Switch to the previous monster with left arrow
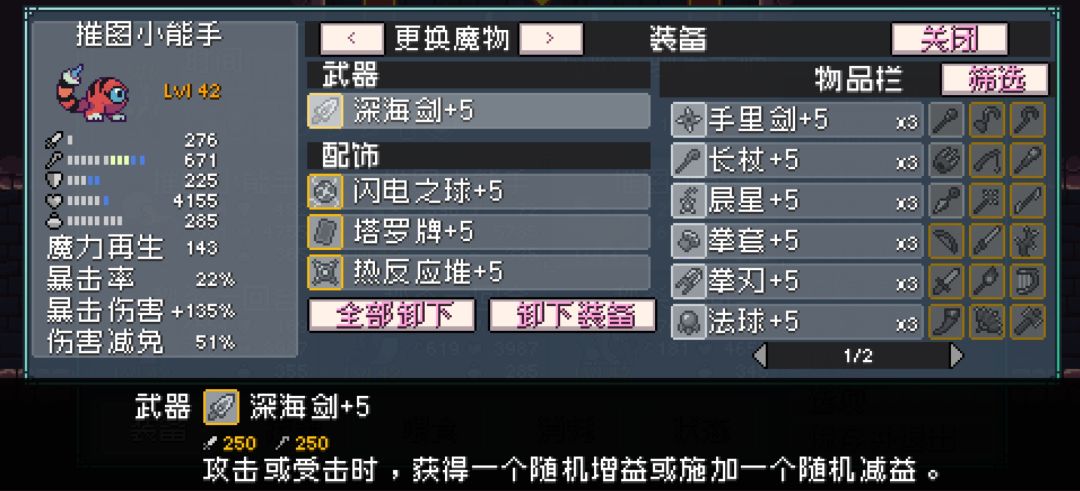The image size is (1080, 491). [x=352, y=39]
